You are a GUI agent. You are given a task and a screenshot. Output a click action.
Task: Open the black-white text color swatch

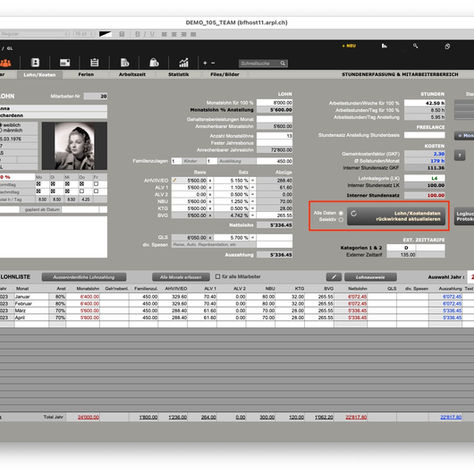105,34
